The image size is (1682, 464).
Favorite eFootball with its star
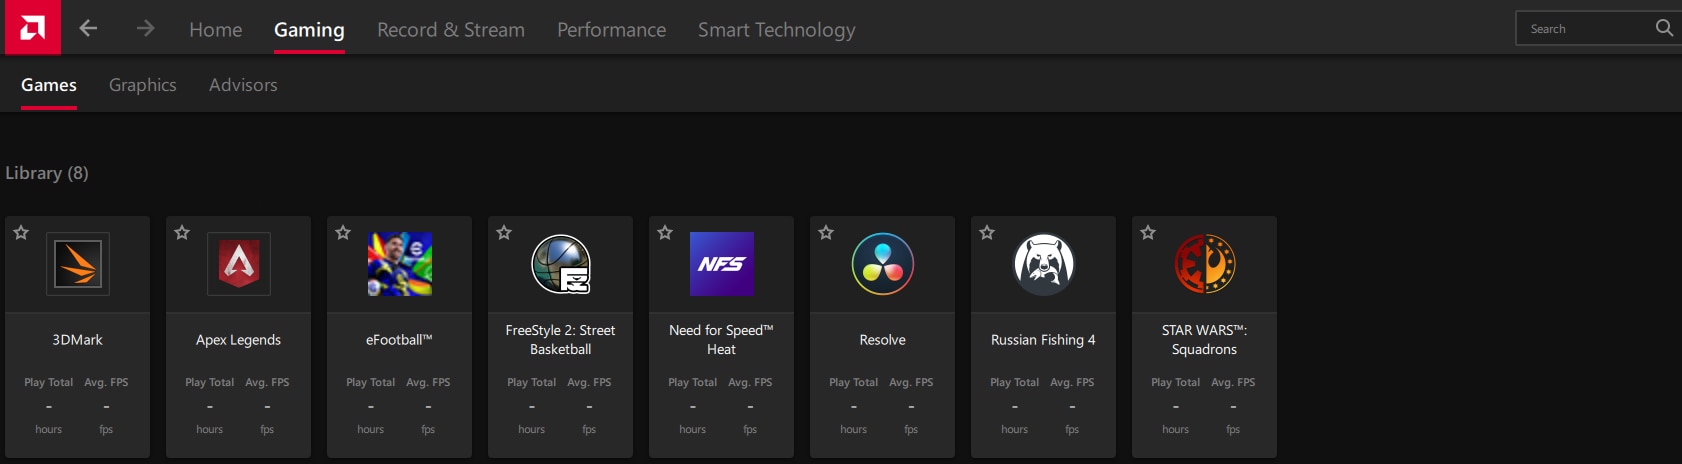click(343, 232)
